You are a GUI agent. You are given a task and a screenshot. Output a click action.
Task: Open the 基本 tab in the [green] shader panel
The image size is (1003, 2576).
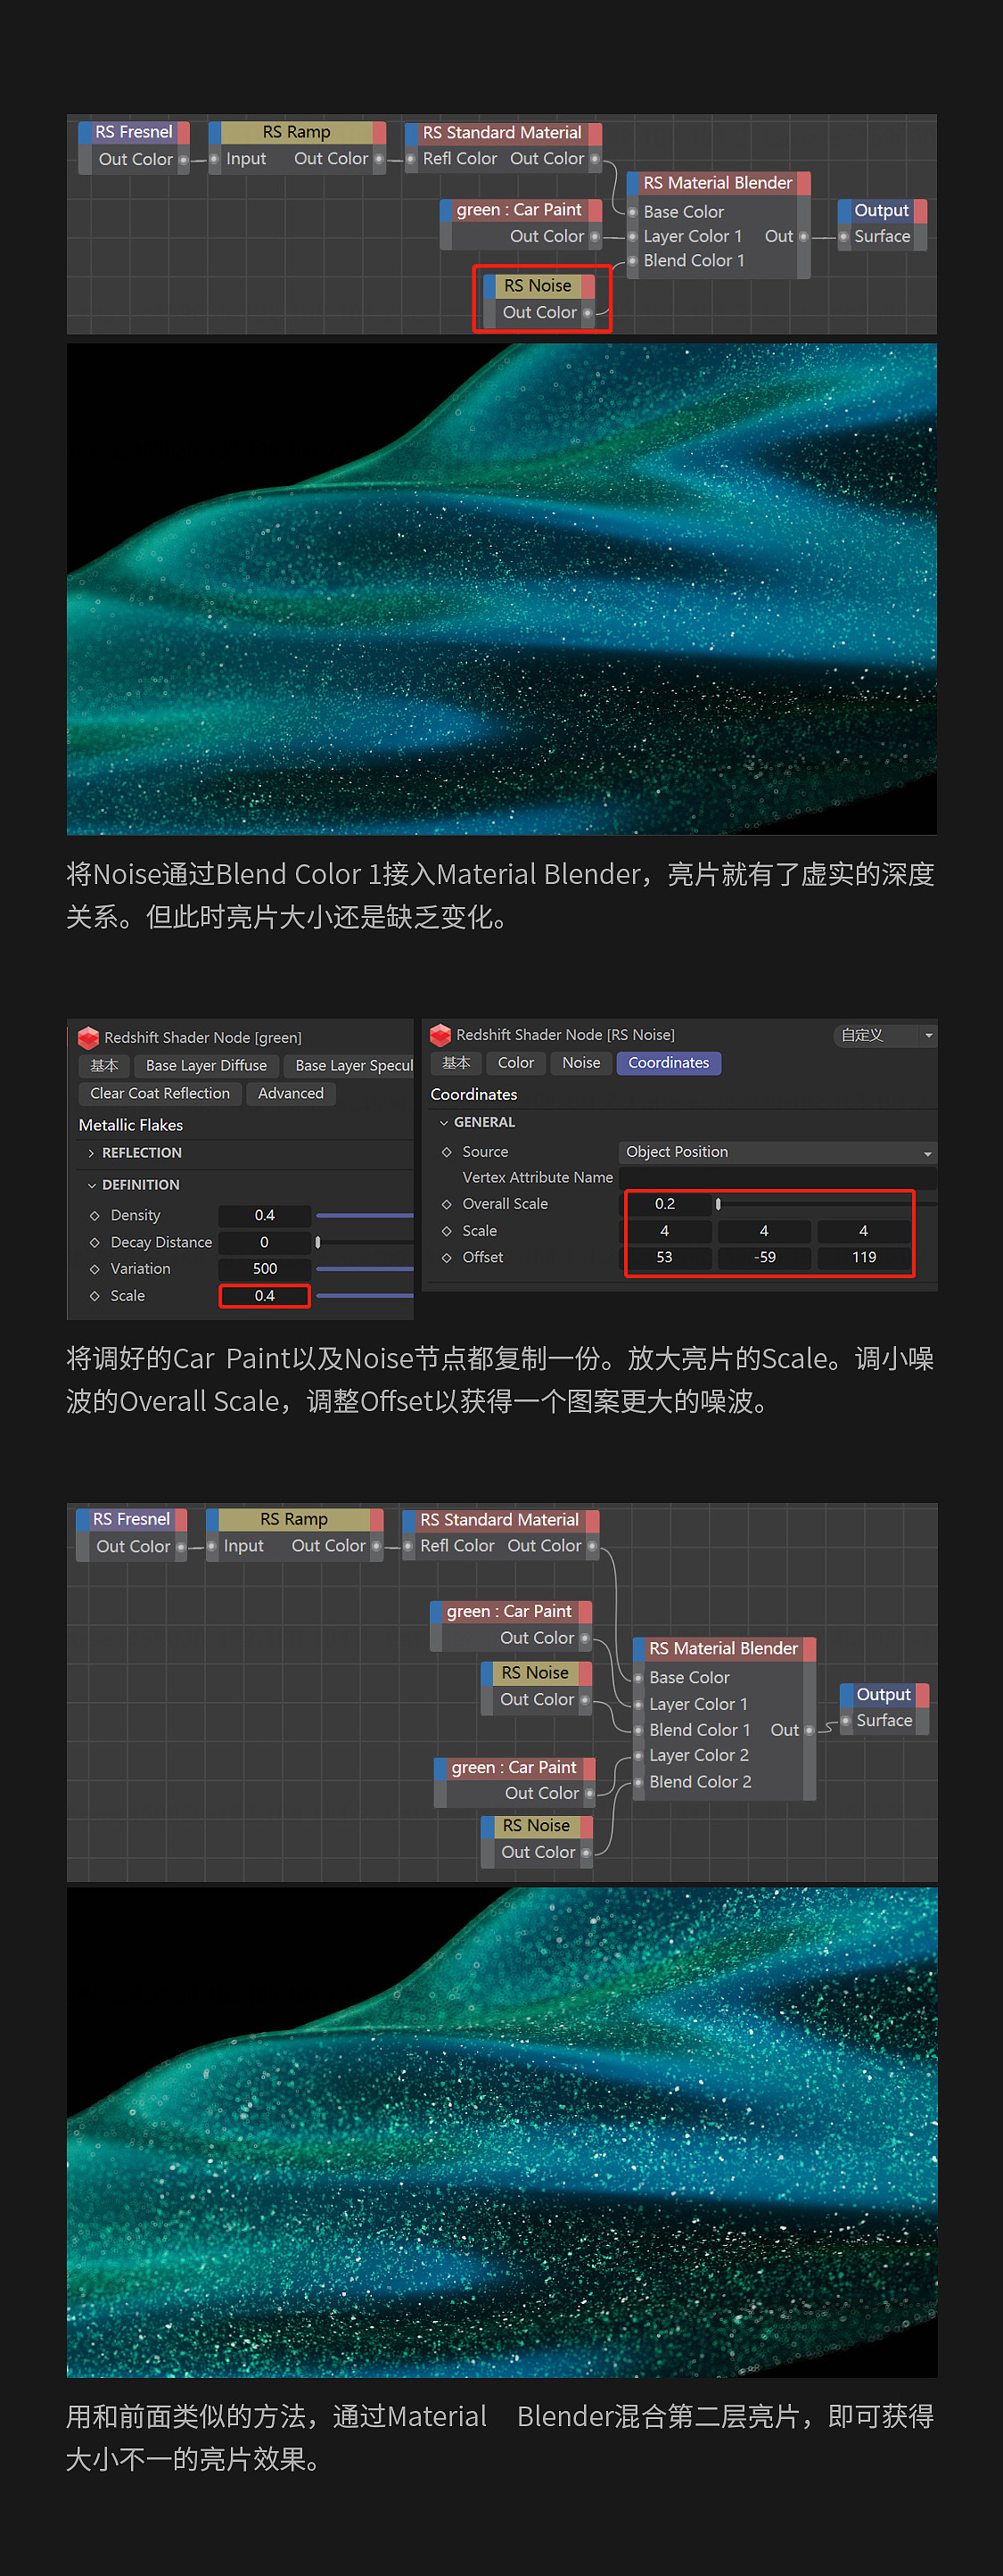(104, 1066)
